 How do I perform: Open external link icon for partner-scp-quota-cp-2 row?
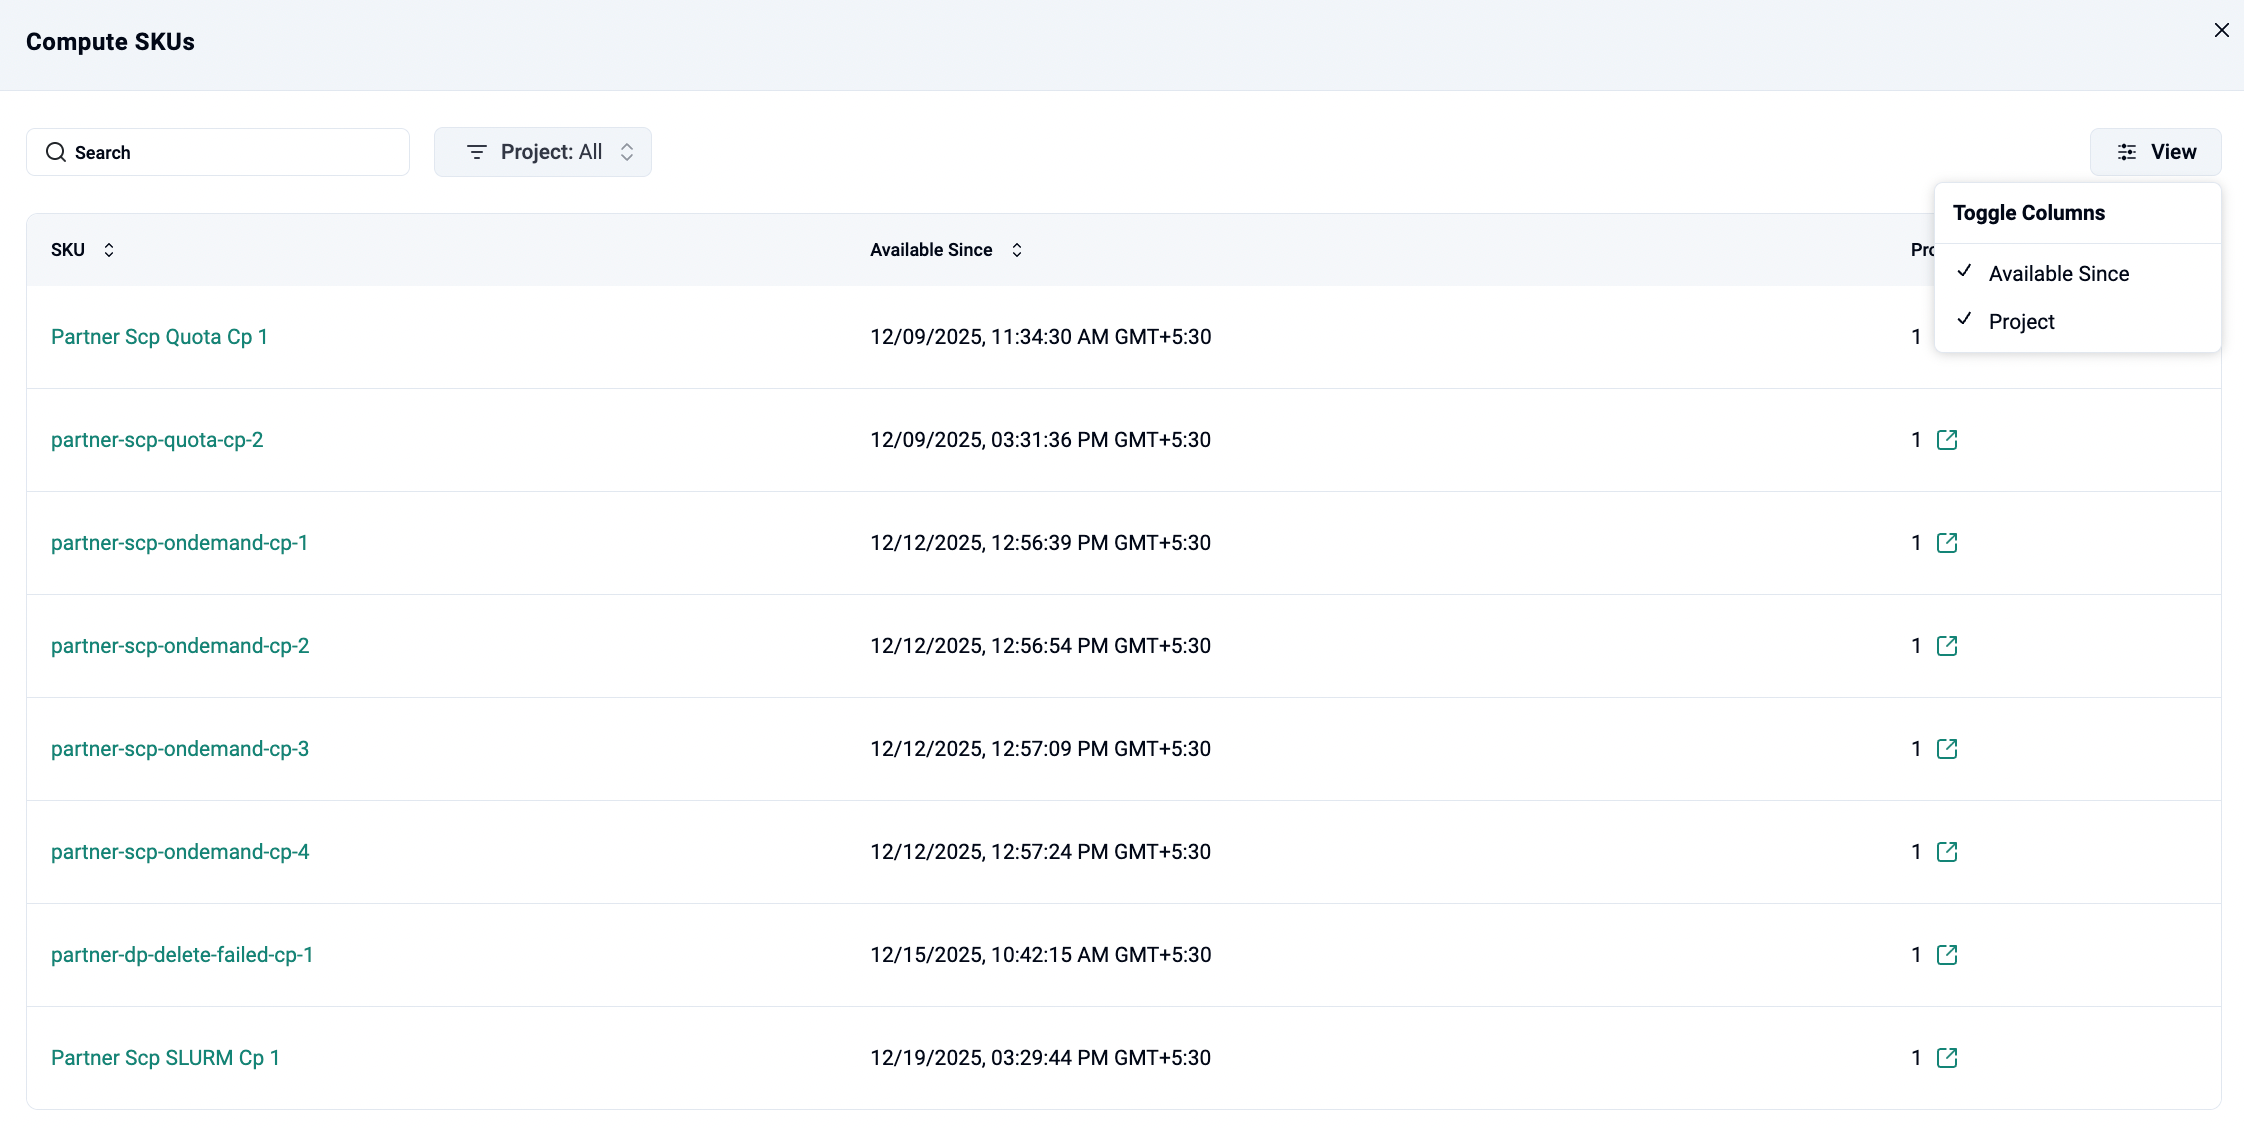pyautogui.click(x=1946, y=440)
